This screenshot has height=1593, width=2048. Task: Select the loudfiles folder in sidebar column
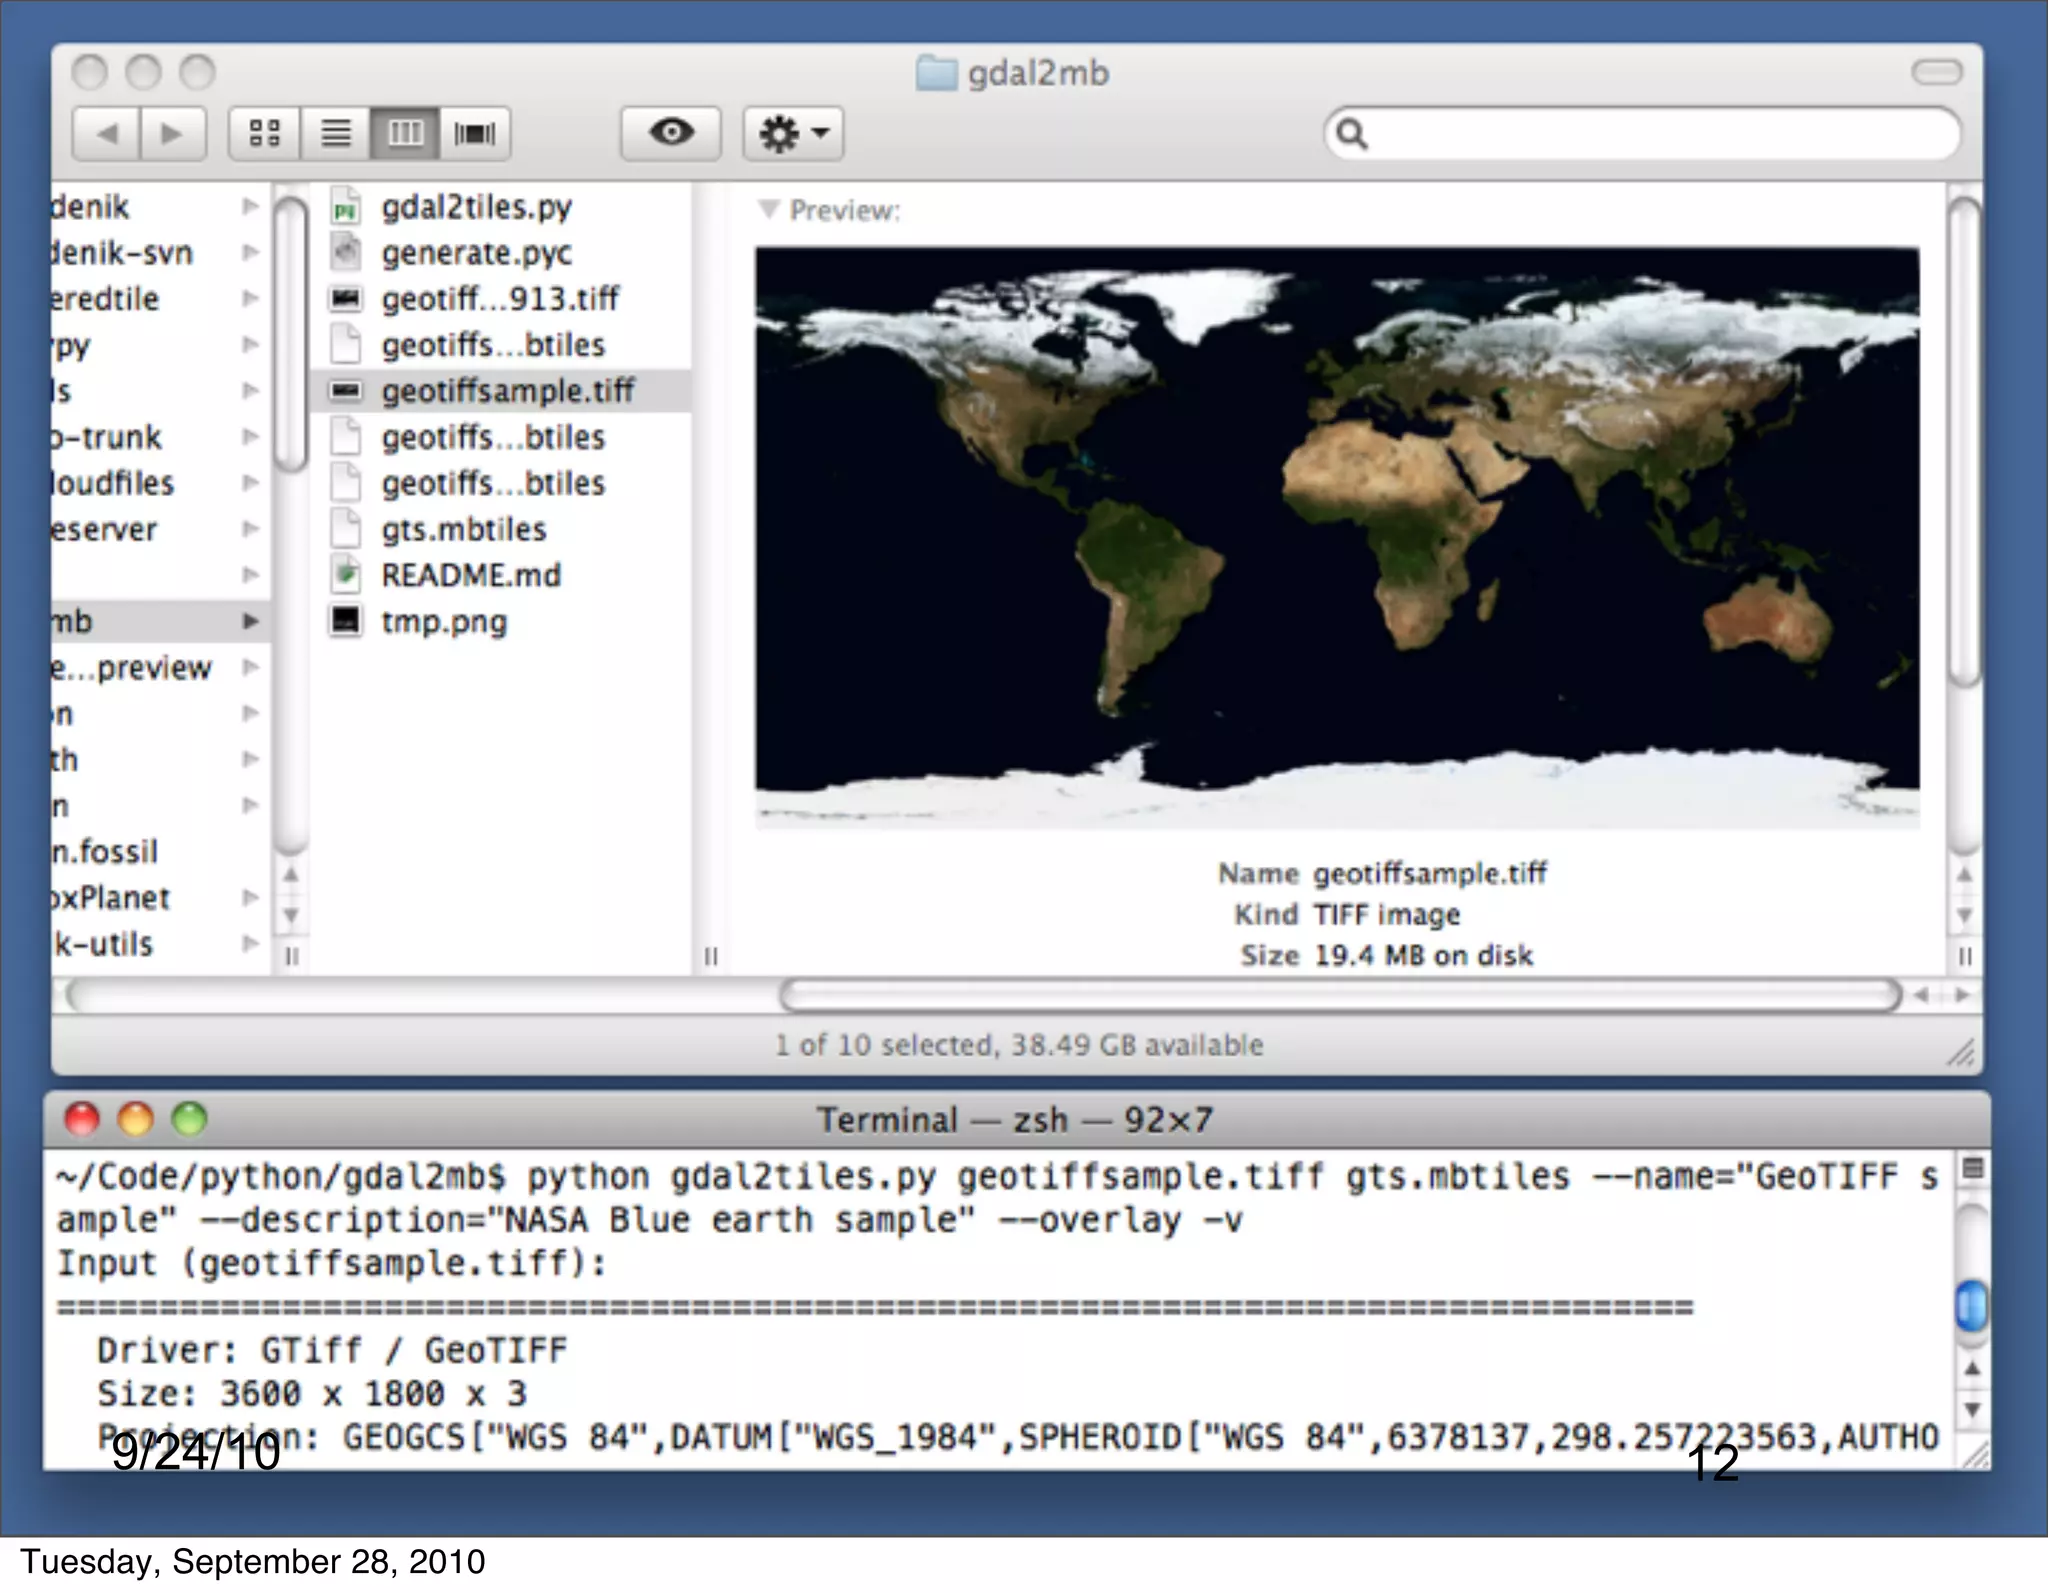click(x=113, y=483)
